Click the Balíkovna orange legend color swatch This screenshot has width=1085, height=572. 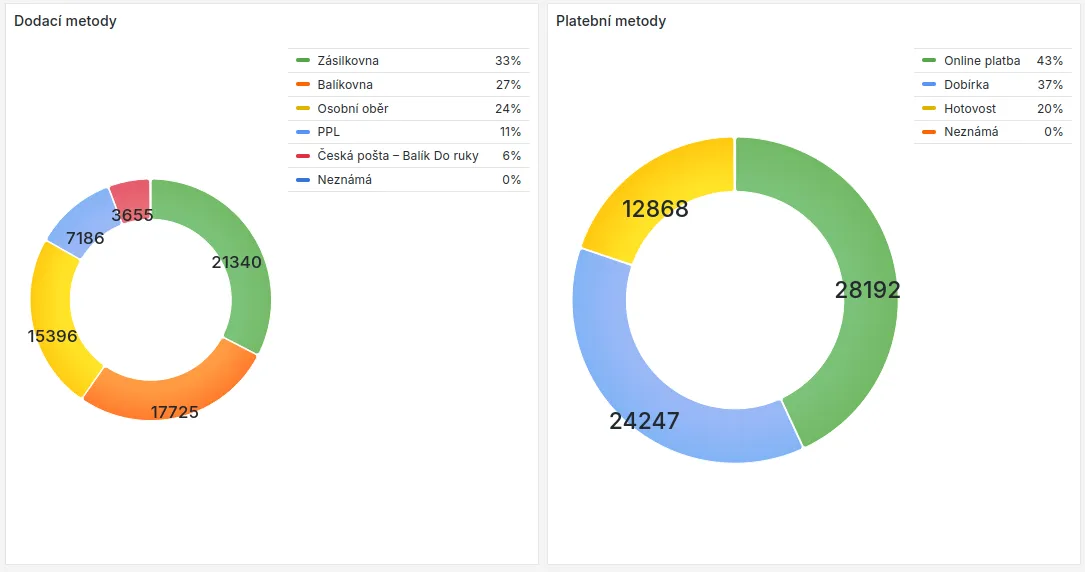(x=303, y=85)
